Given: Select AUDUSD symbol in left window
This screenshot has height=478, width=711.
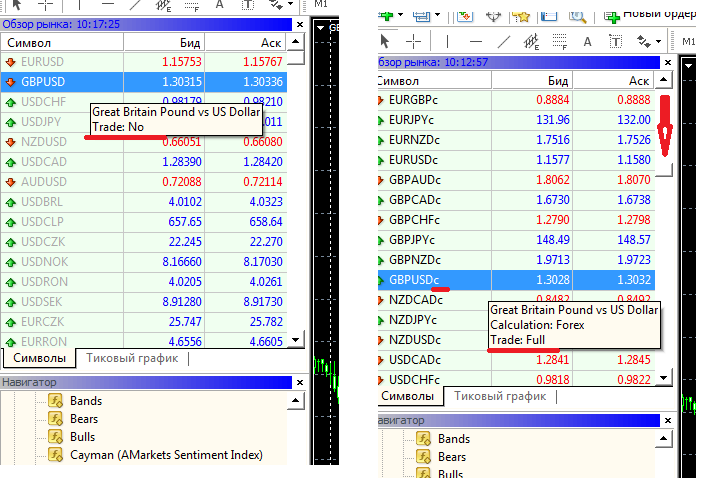Looking at the screenshot, I should (x=44, y=182).
